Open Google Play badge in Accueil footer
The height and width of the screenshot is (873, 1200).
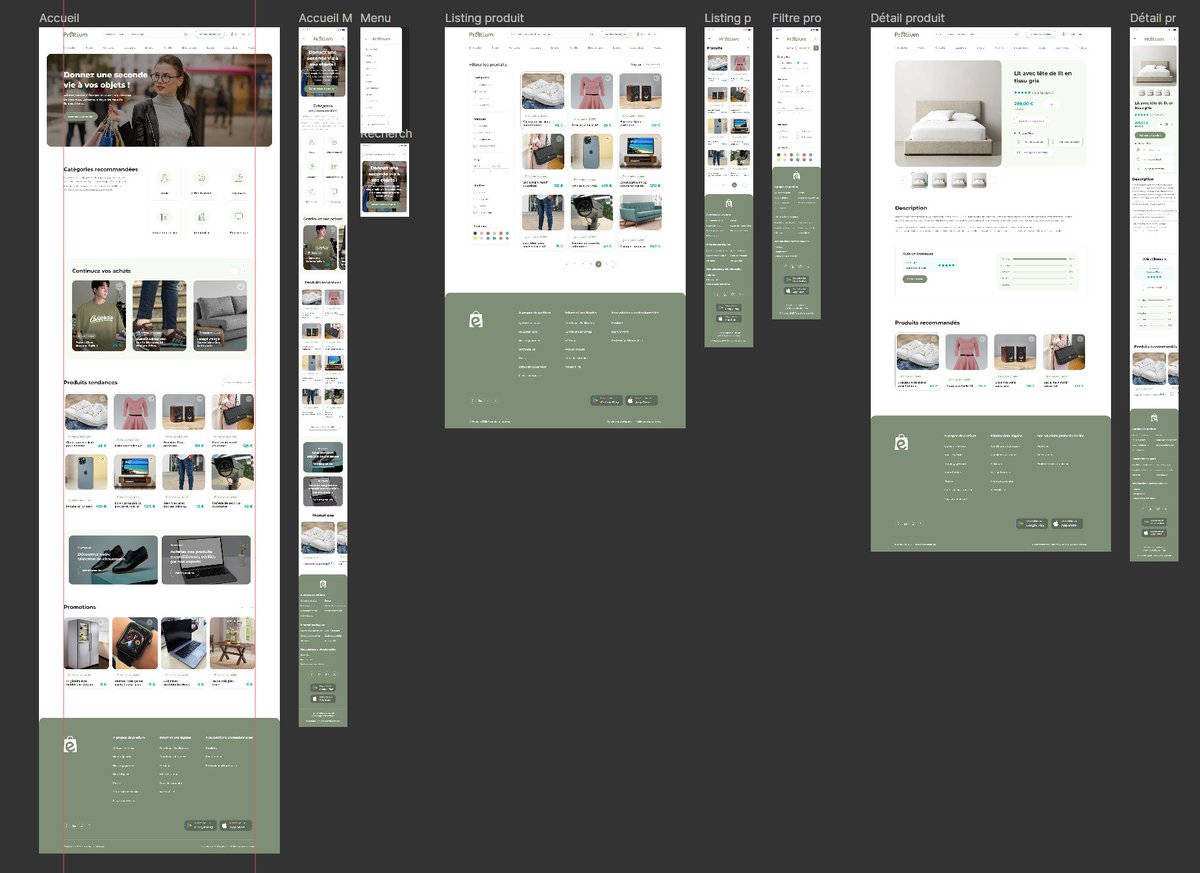(x=200, y=826)
